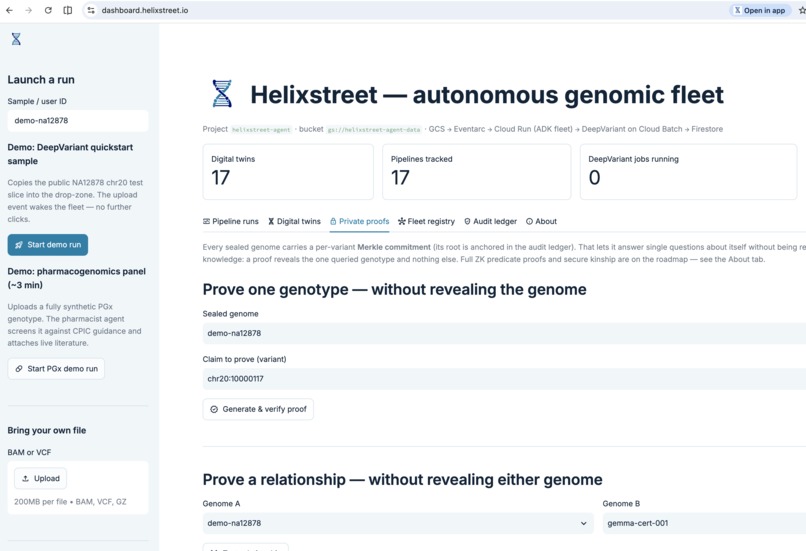The width and height of the screenshot is (806, 551).
Task: Bookmark this page with the star
Action: pos(801,10)
